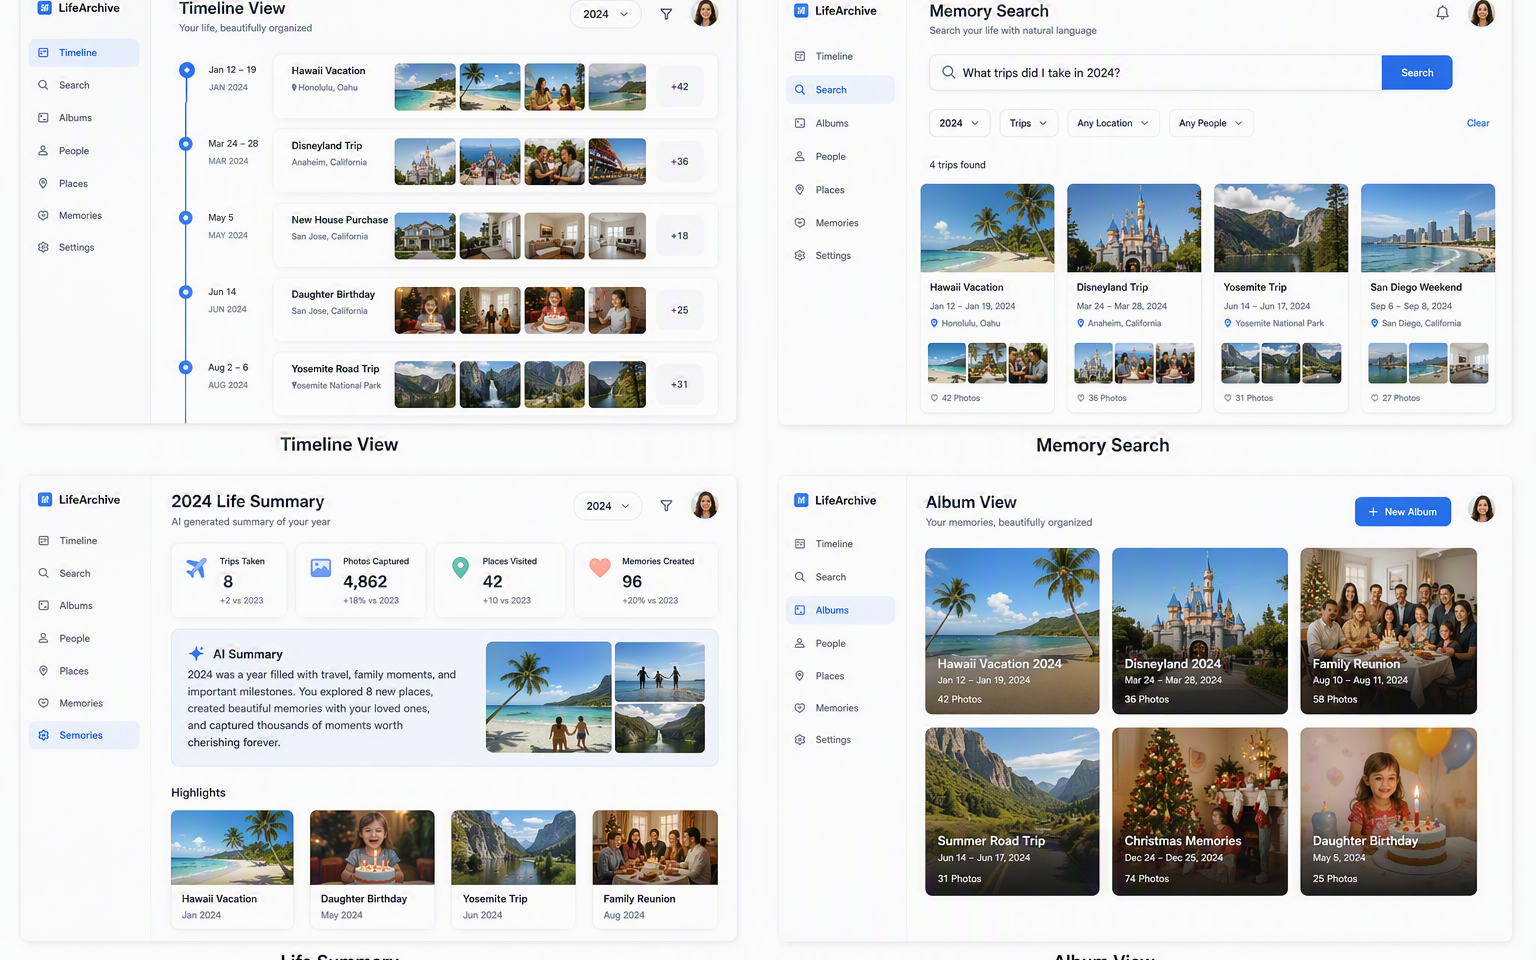Click the People icon in Memory Search sidebar

[800, 156]
